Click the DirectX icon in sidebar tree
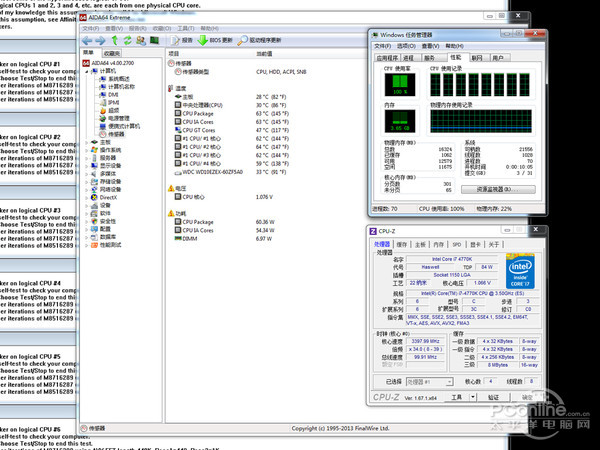 93,197
